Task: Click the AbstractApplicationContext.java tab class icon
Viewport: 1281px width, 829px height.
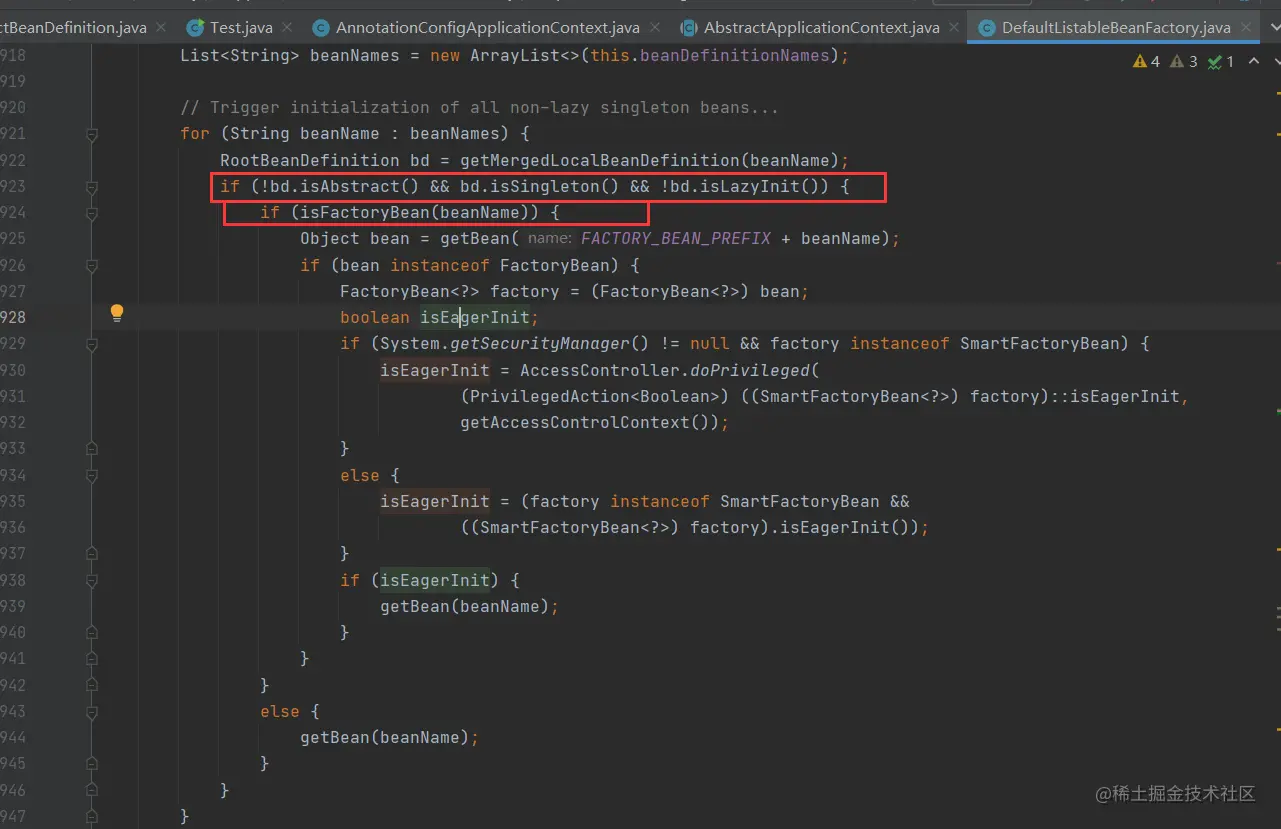Action: point(688,28)
